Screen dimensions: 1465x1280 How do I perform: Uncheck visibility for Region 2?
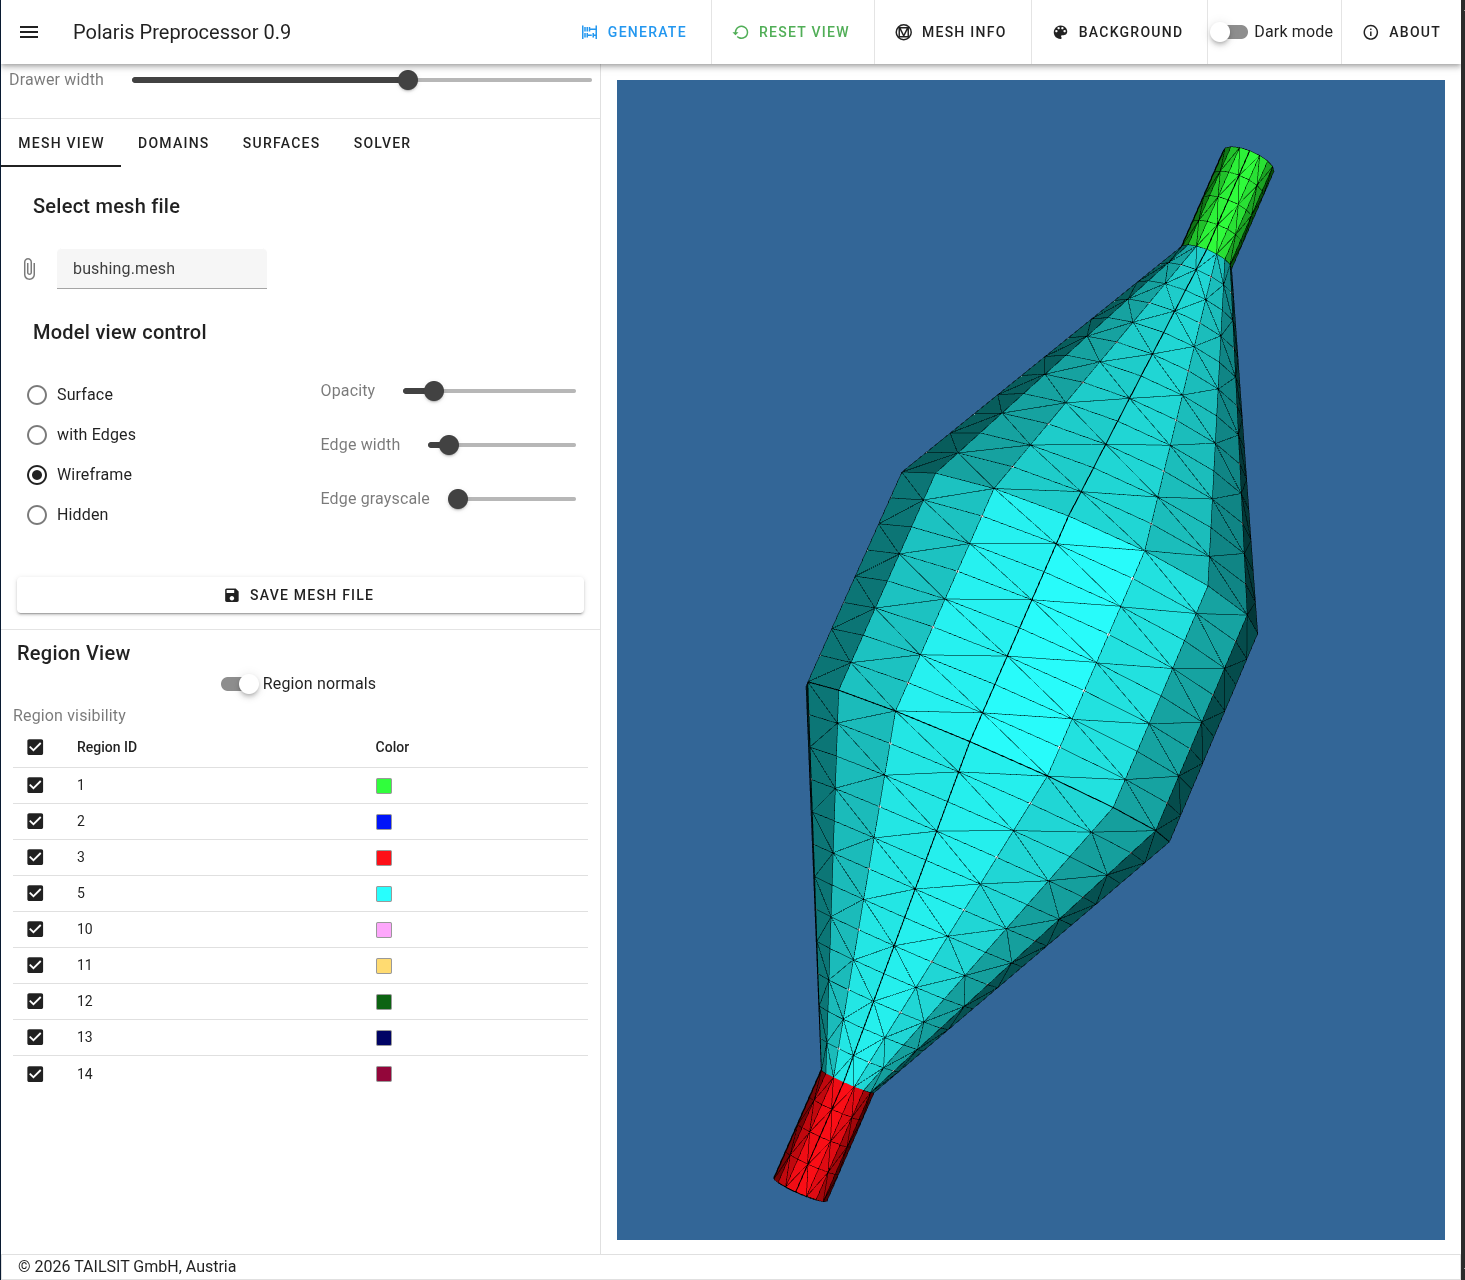pyautogui.click(x=35, y=821)
